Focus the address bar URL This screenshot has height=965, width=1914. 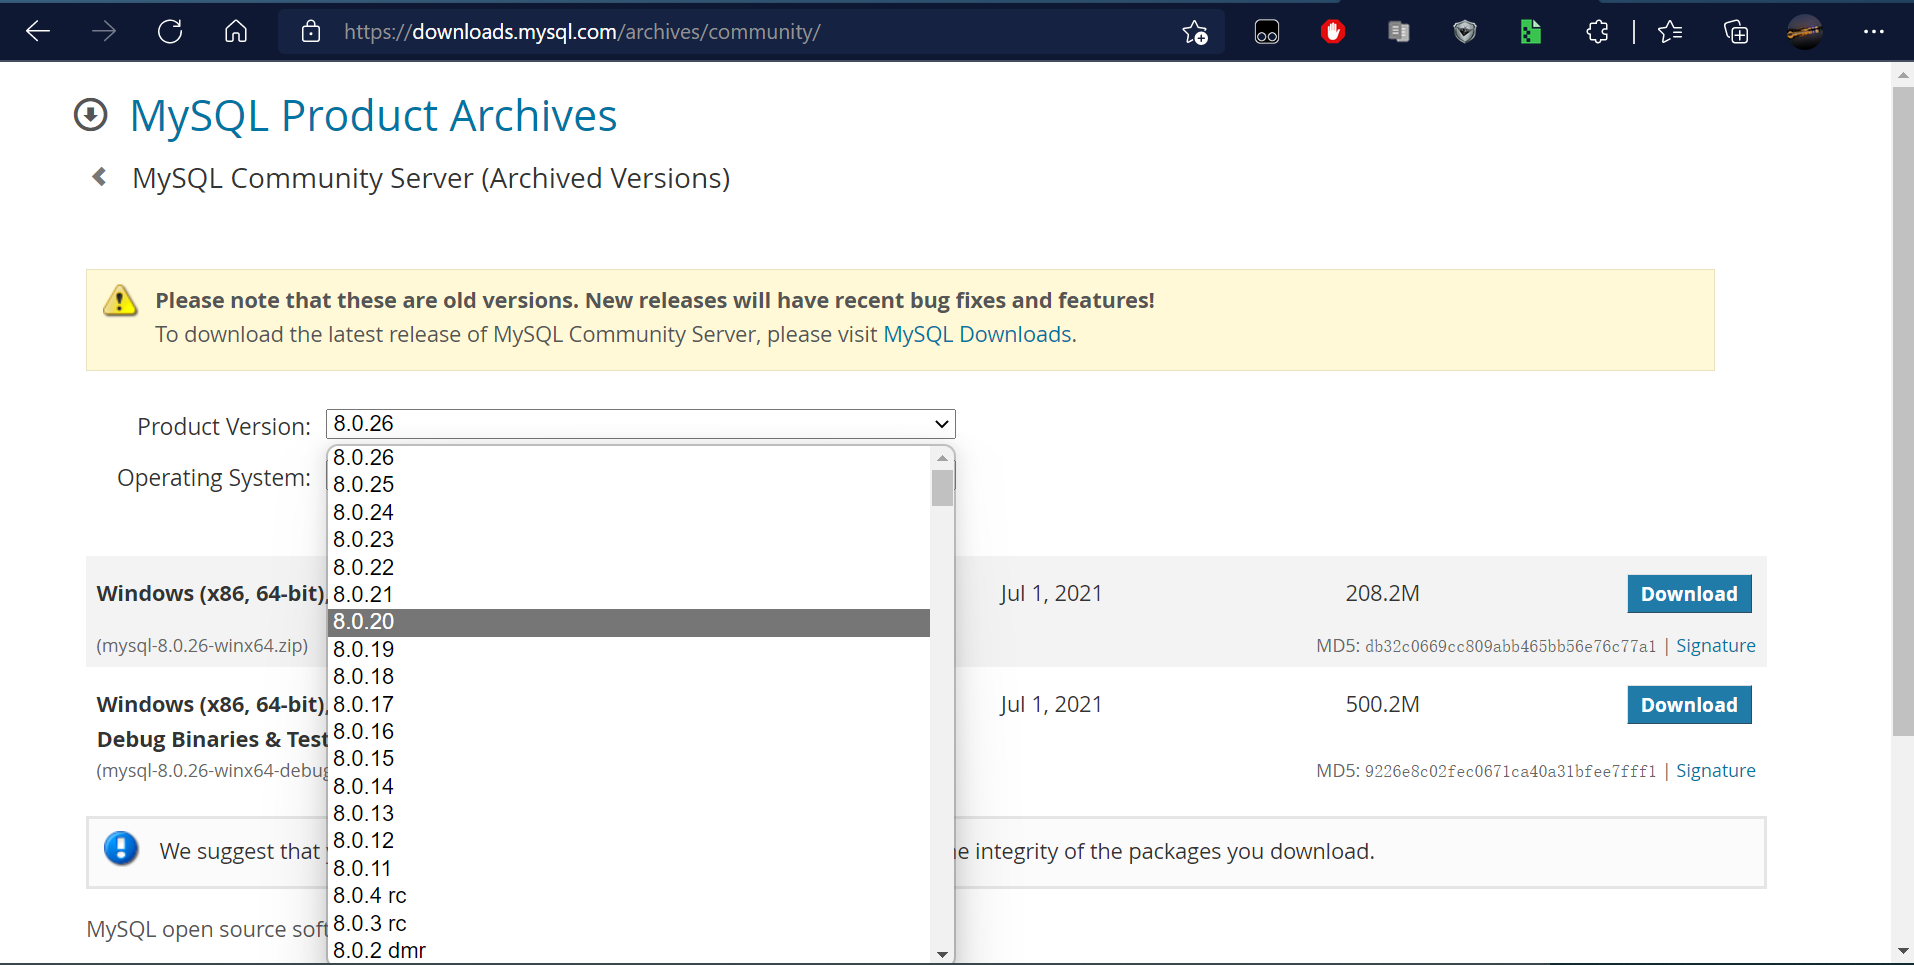[x=582, y=32]
